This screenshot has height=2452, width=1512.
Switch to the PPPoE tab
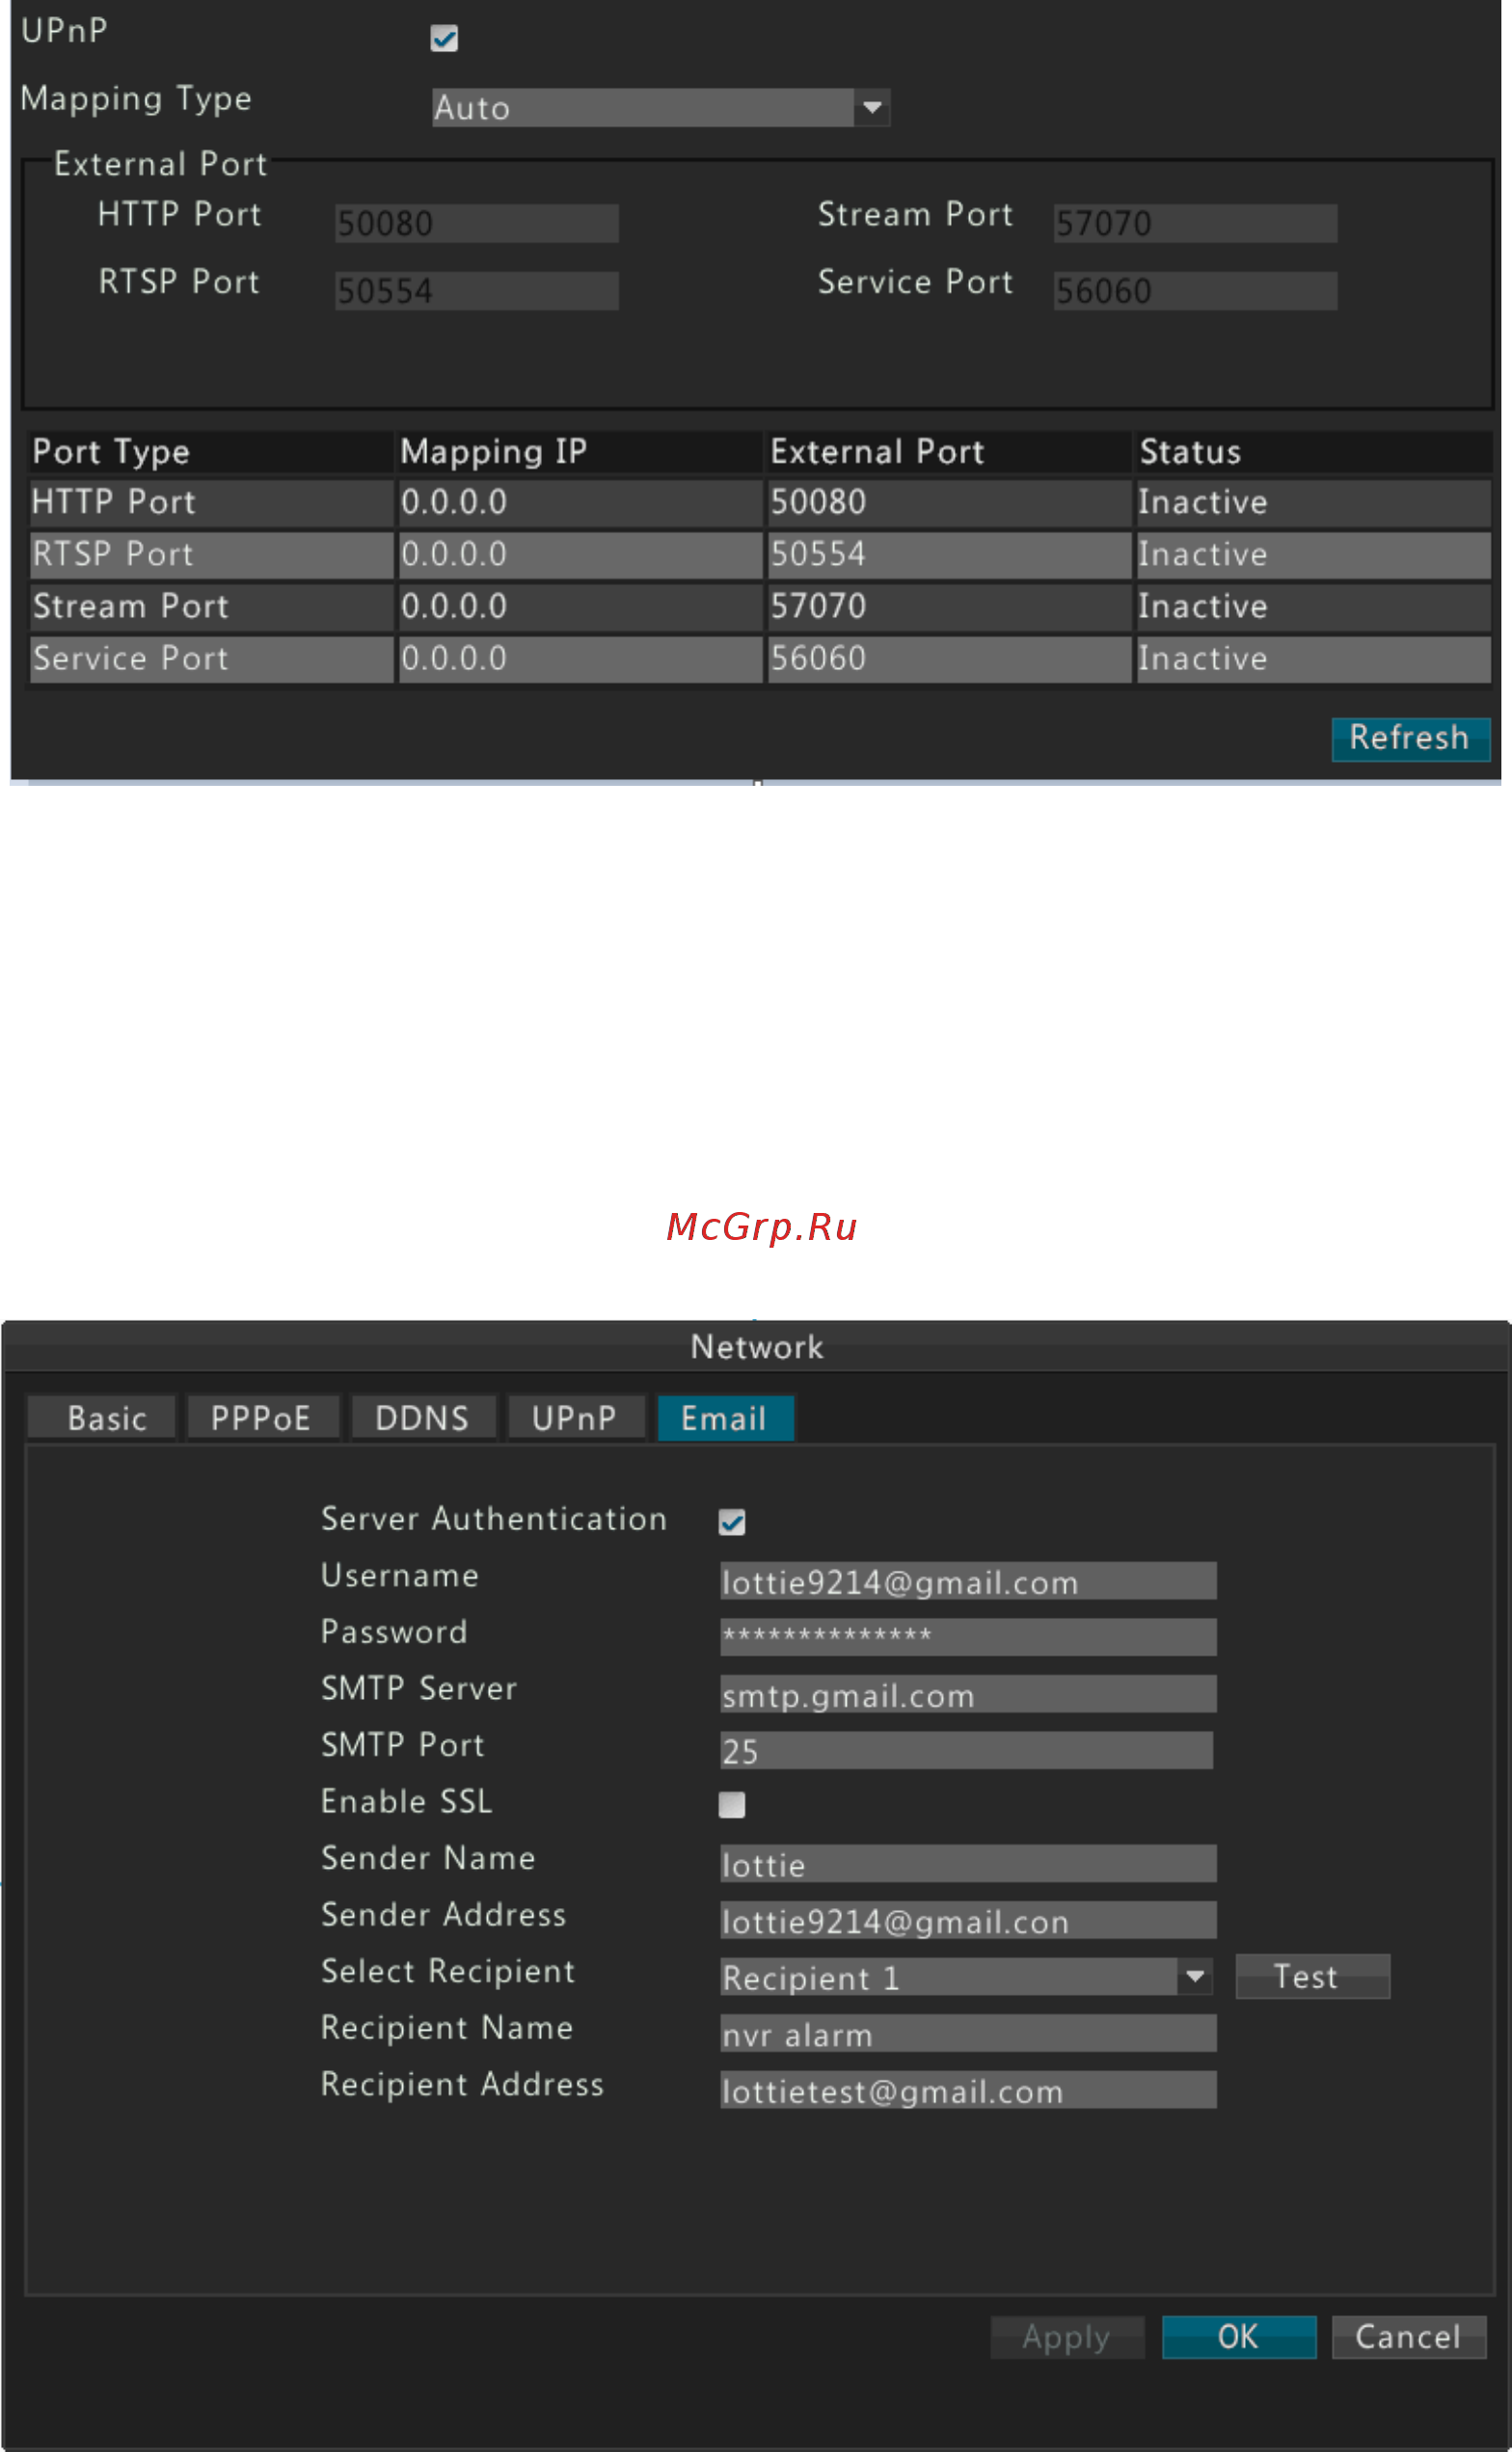(263, 1418)
